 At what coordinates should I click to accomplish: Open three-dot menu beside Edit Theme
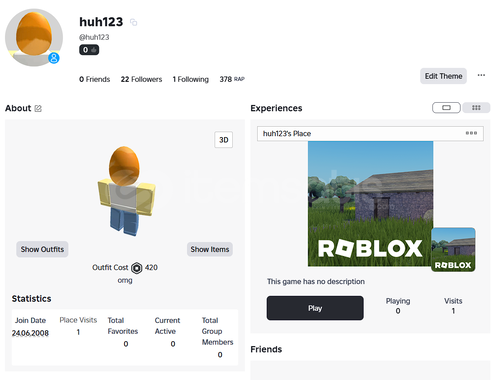pos(481,75)
